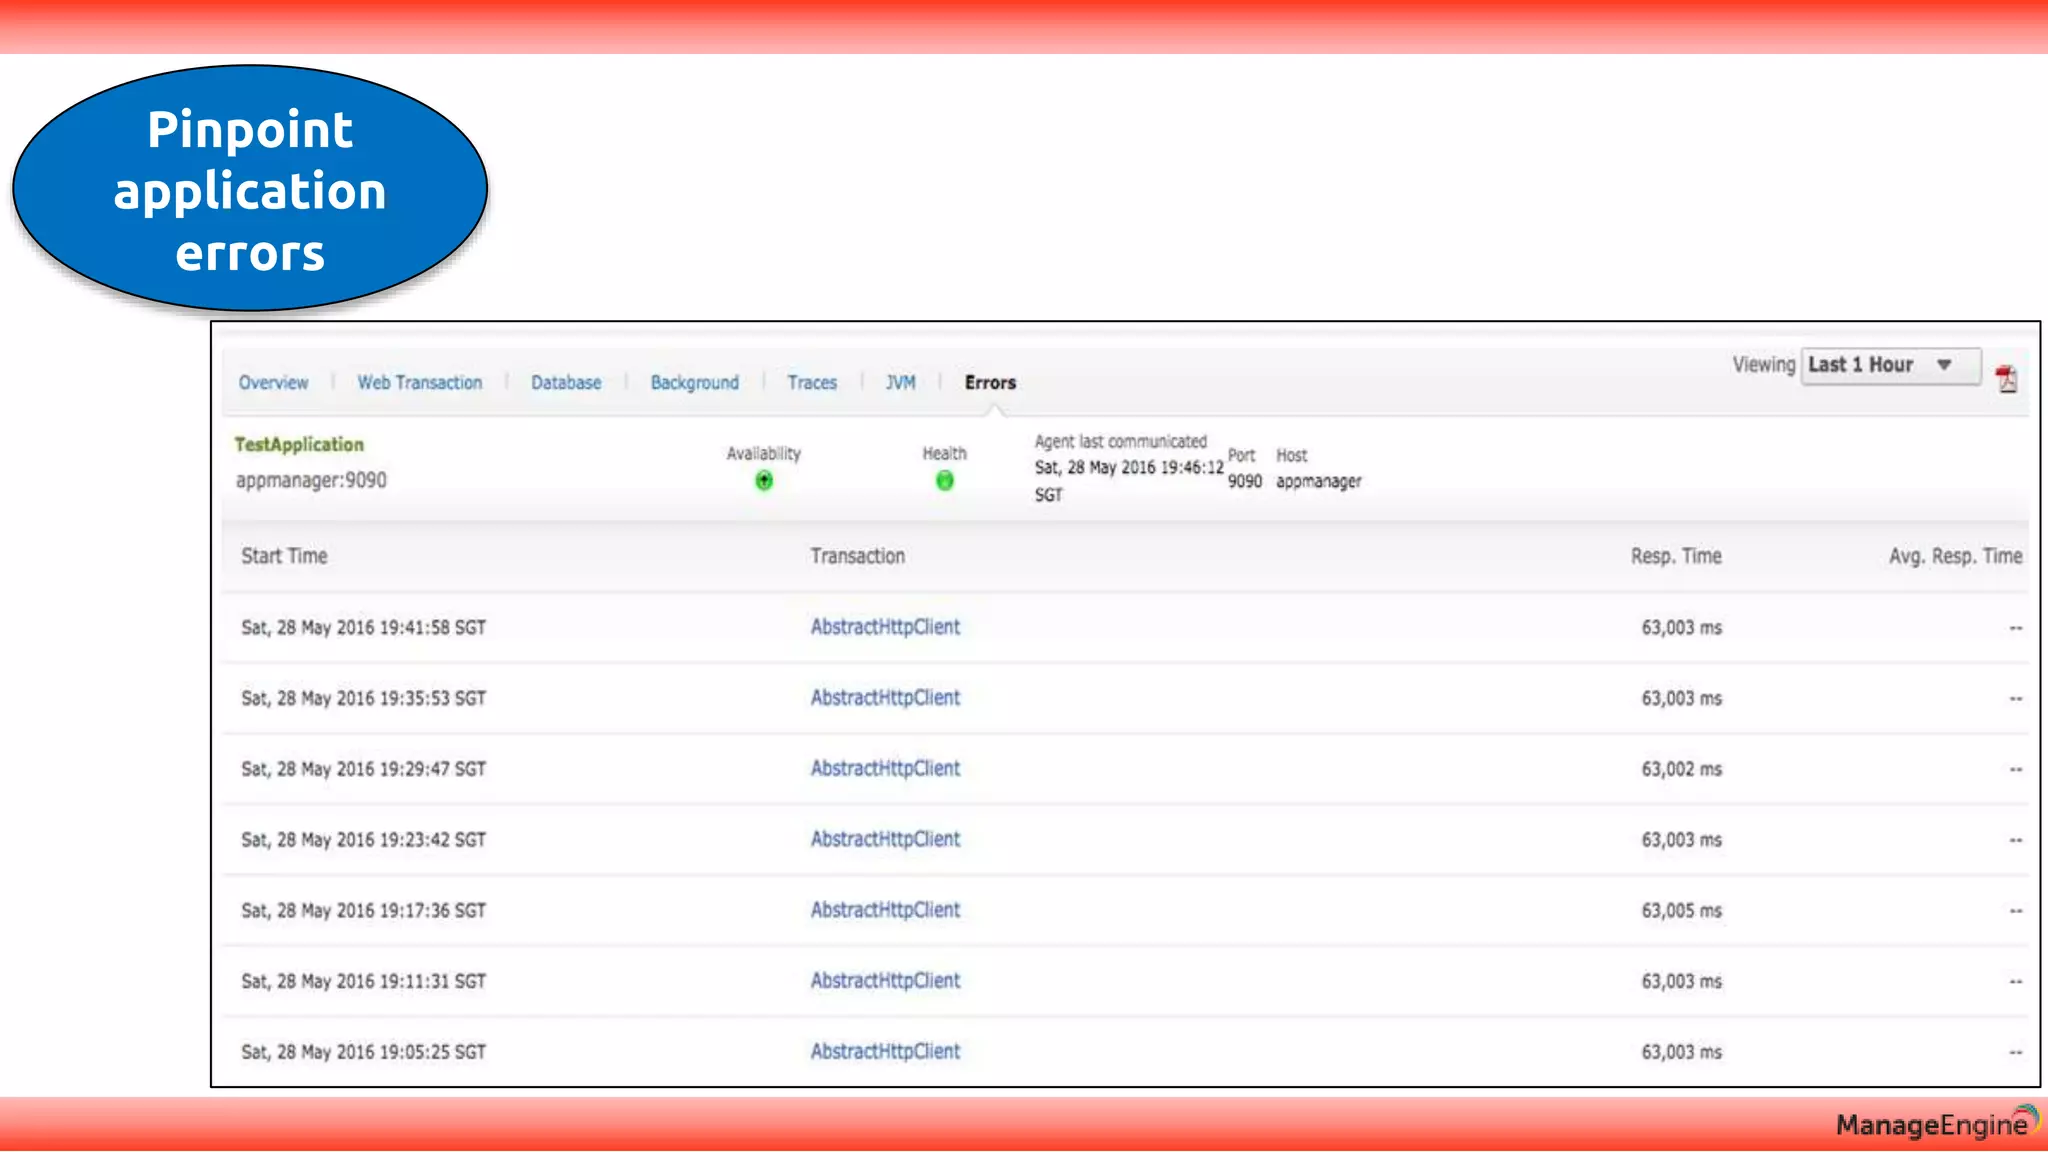Click the green Health status icon

tap(944, 481)
